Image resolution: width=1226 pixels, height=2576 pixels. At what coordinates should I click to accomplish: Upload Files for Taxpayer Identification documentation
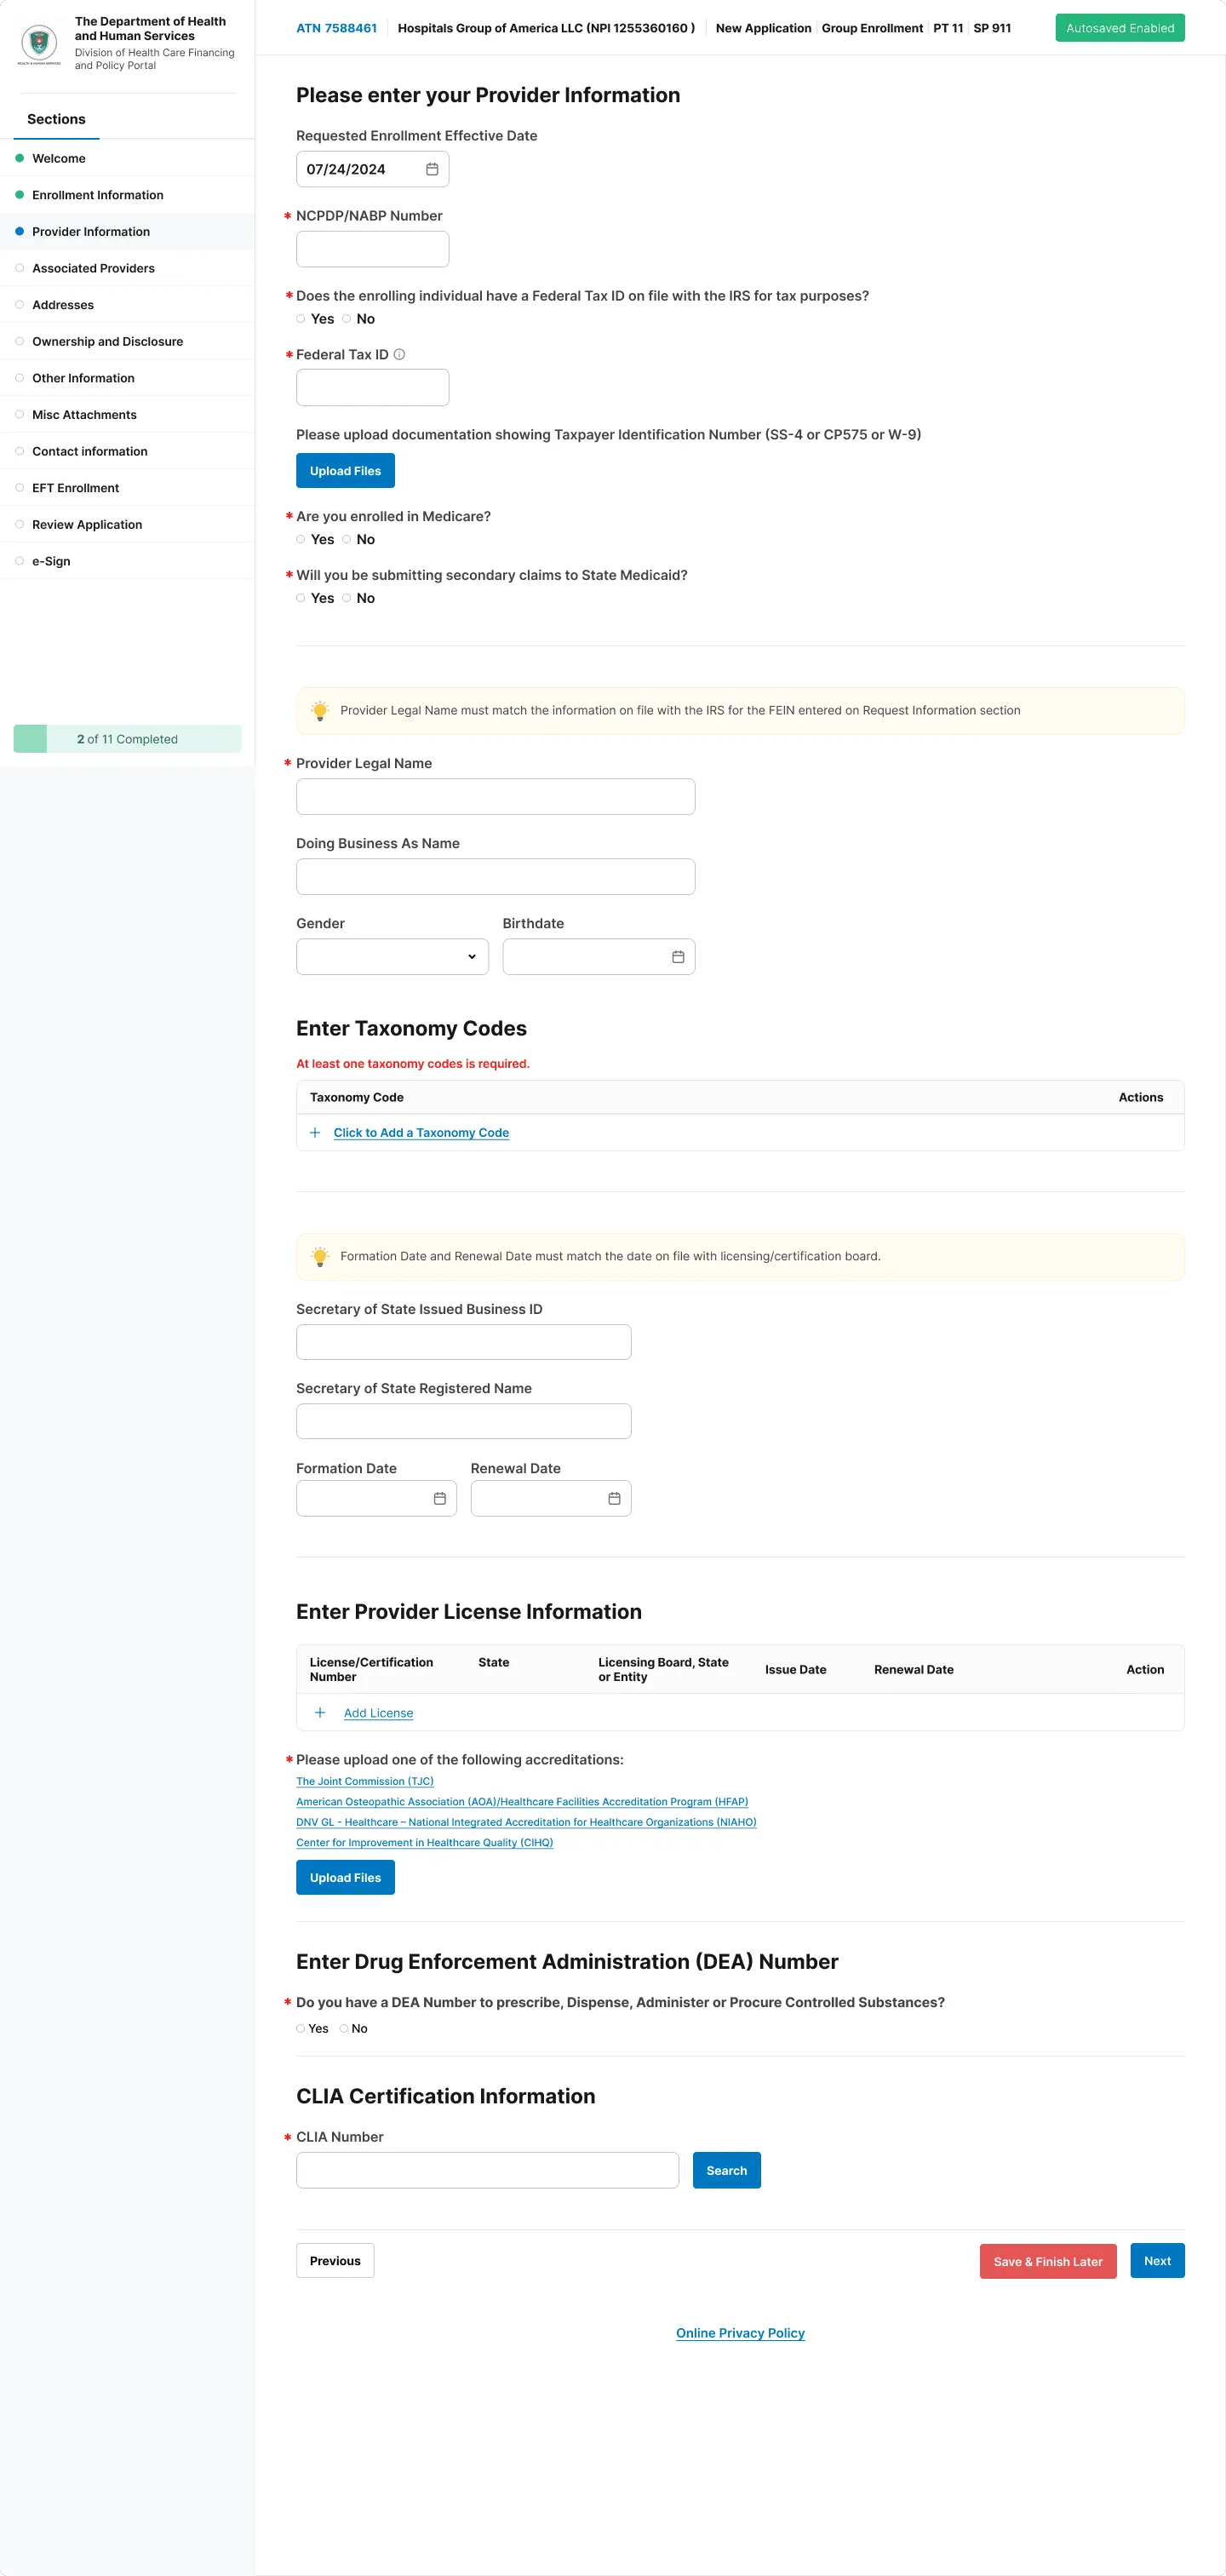click(345, 471)
